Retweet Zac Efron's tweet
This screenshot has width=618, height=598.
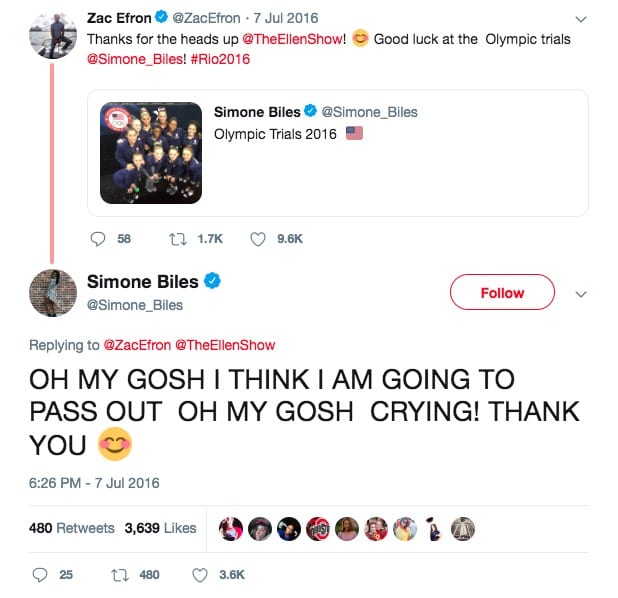[178, 239]
